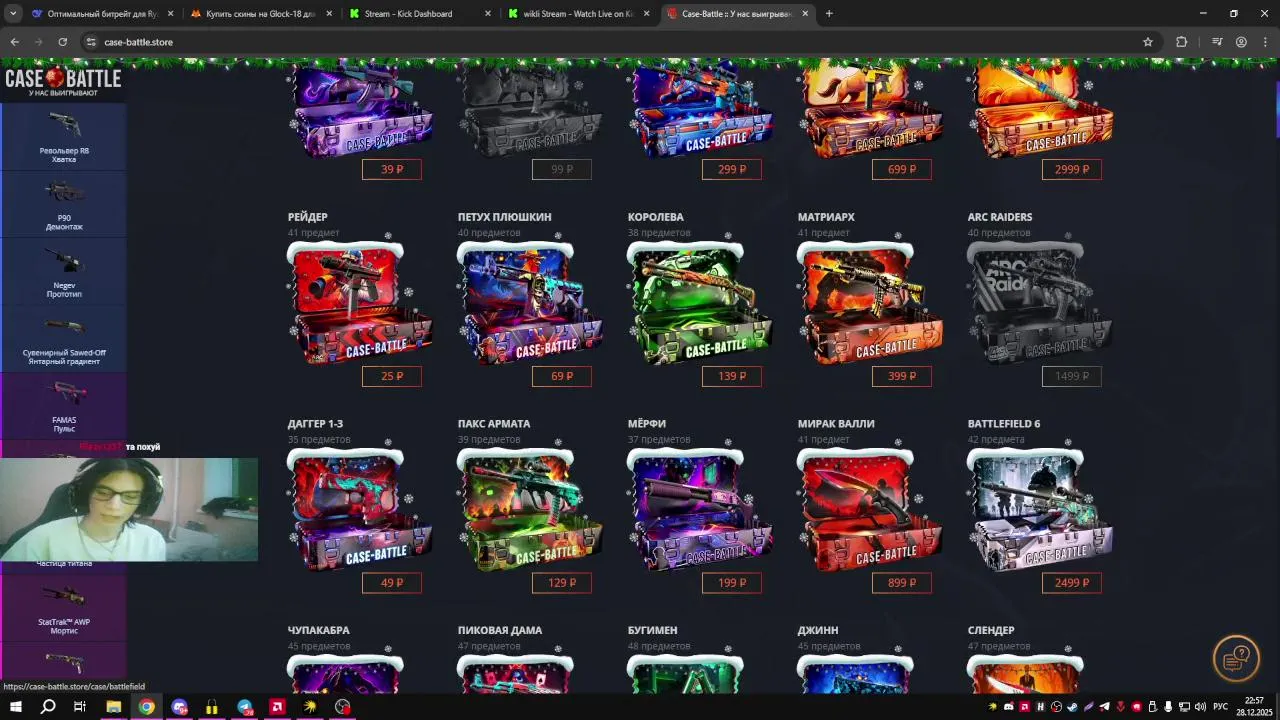The image size is (1280, 720).
Task: Open the browser extensions puzzle icon
Action: (1181, 42)
